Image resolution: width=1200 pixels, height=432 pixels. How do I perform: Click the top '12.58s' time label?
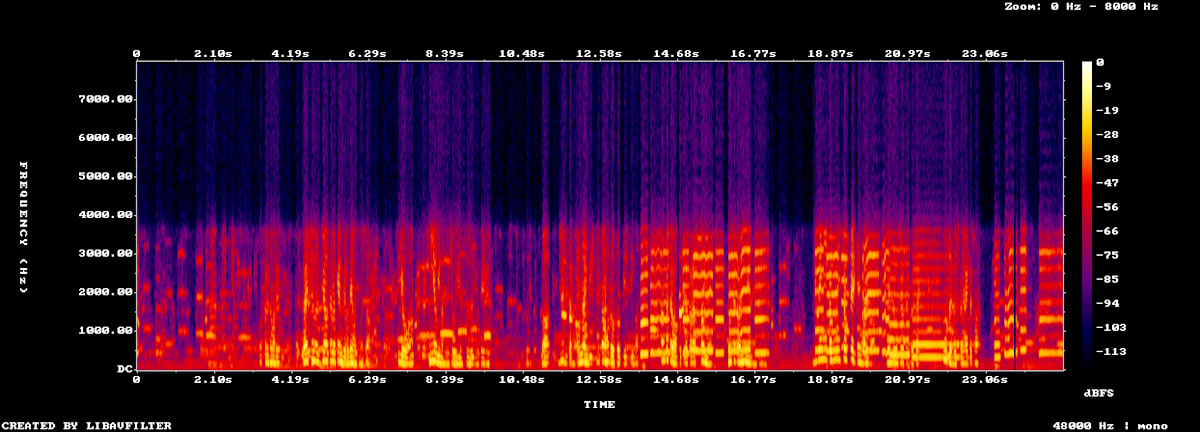(x=598, y=53)
